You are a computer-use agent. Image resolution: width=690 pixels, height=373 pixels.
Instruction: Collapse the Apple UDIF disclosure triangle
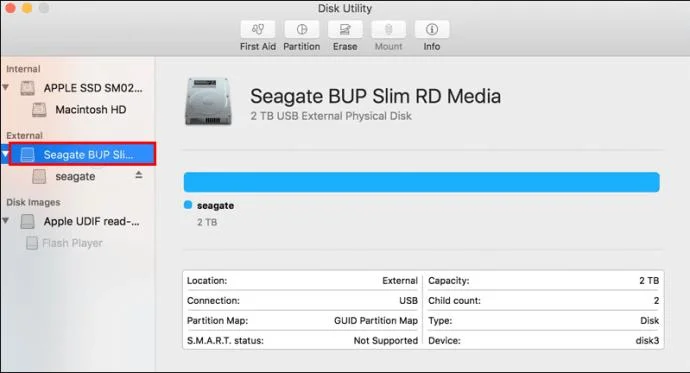tap(6, 220)
